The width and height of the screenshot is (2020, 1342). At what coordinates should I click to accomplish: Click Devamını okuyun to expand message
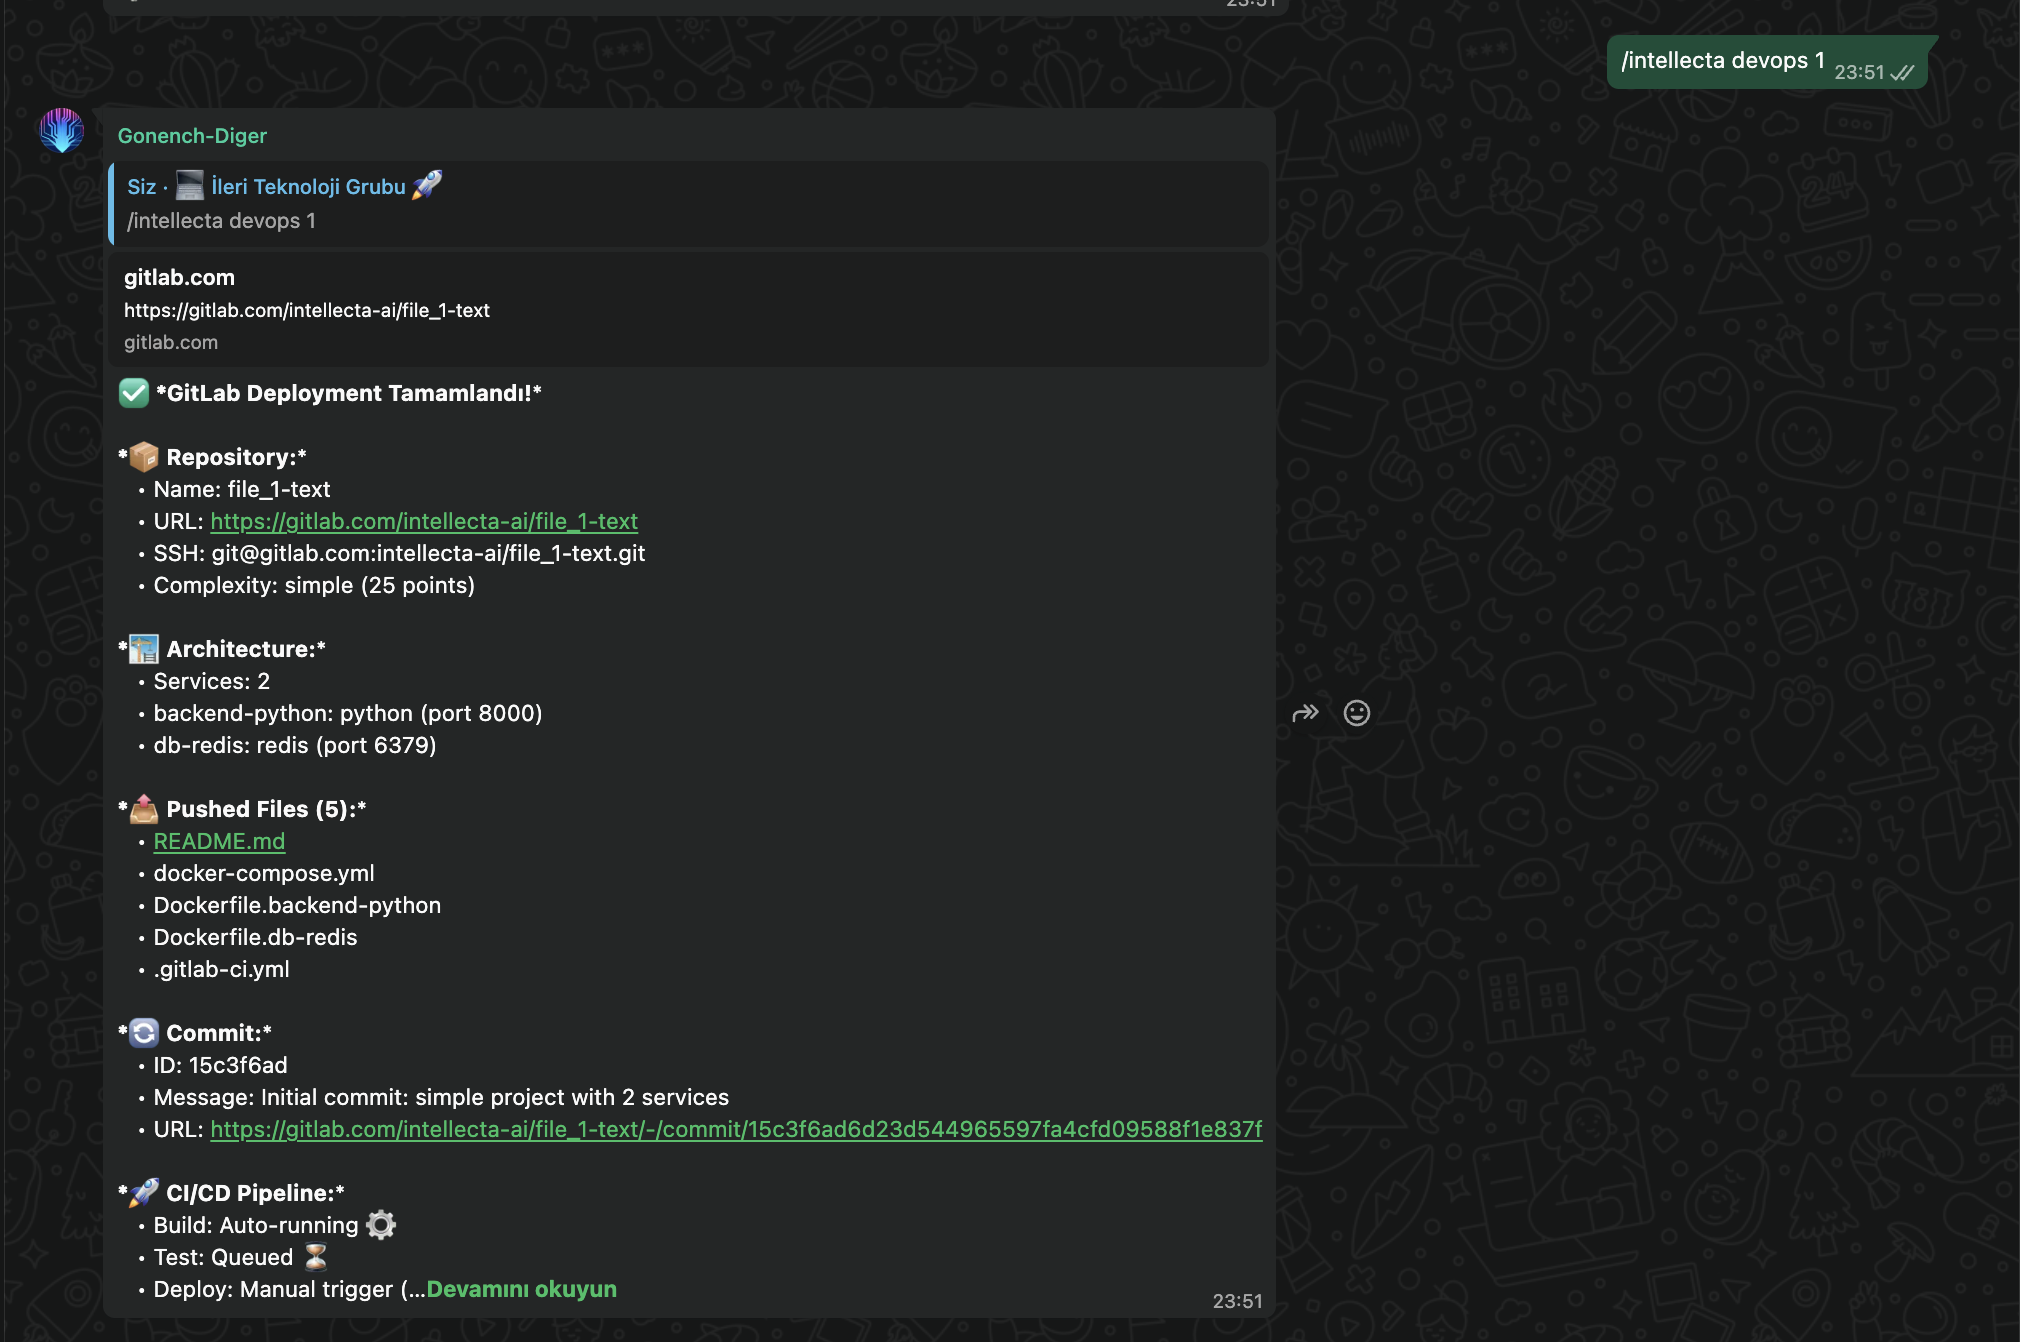tap(521, 1289)
